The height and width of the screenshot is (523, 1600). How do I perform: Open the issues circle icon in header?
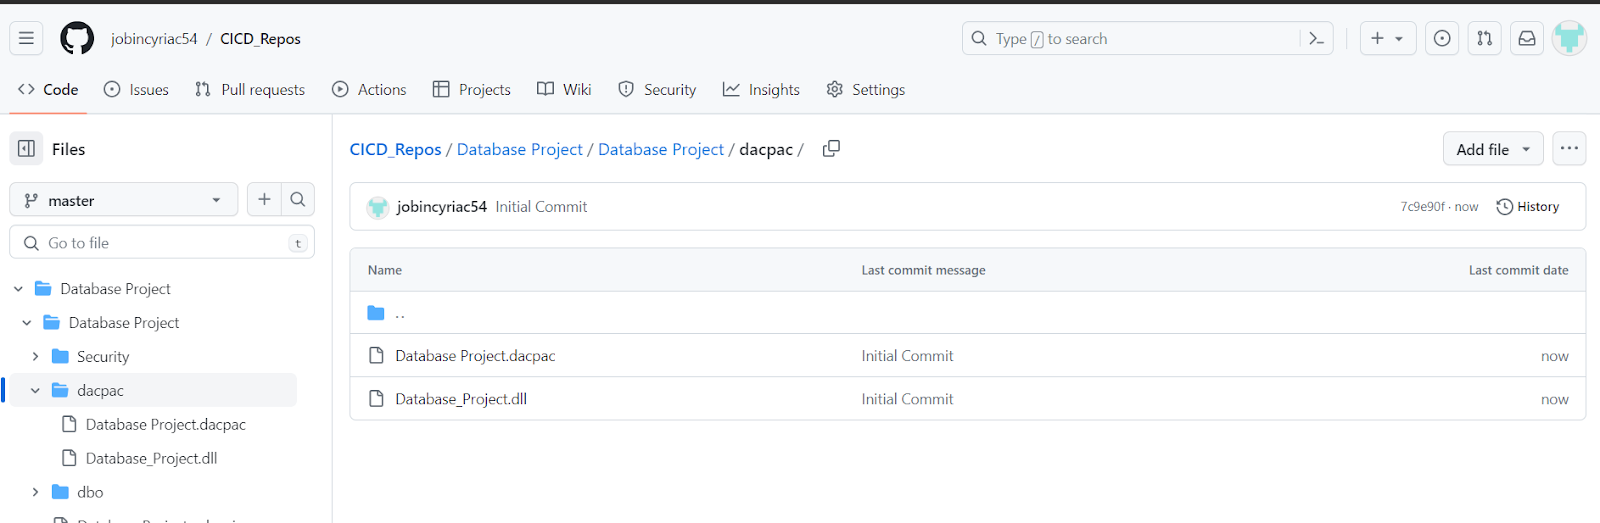tap(1441, 38)
